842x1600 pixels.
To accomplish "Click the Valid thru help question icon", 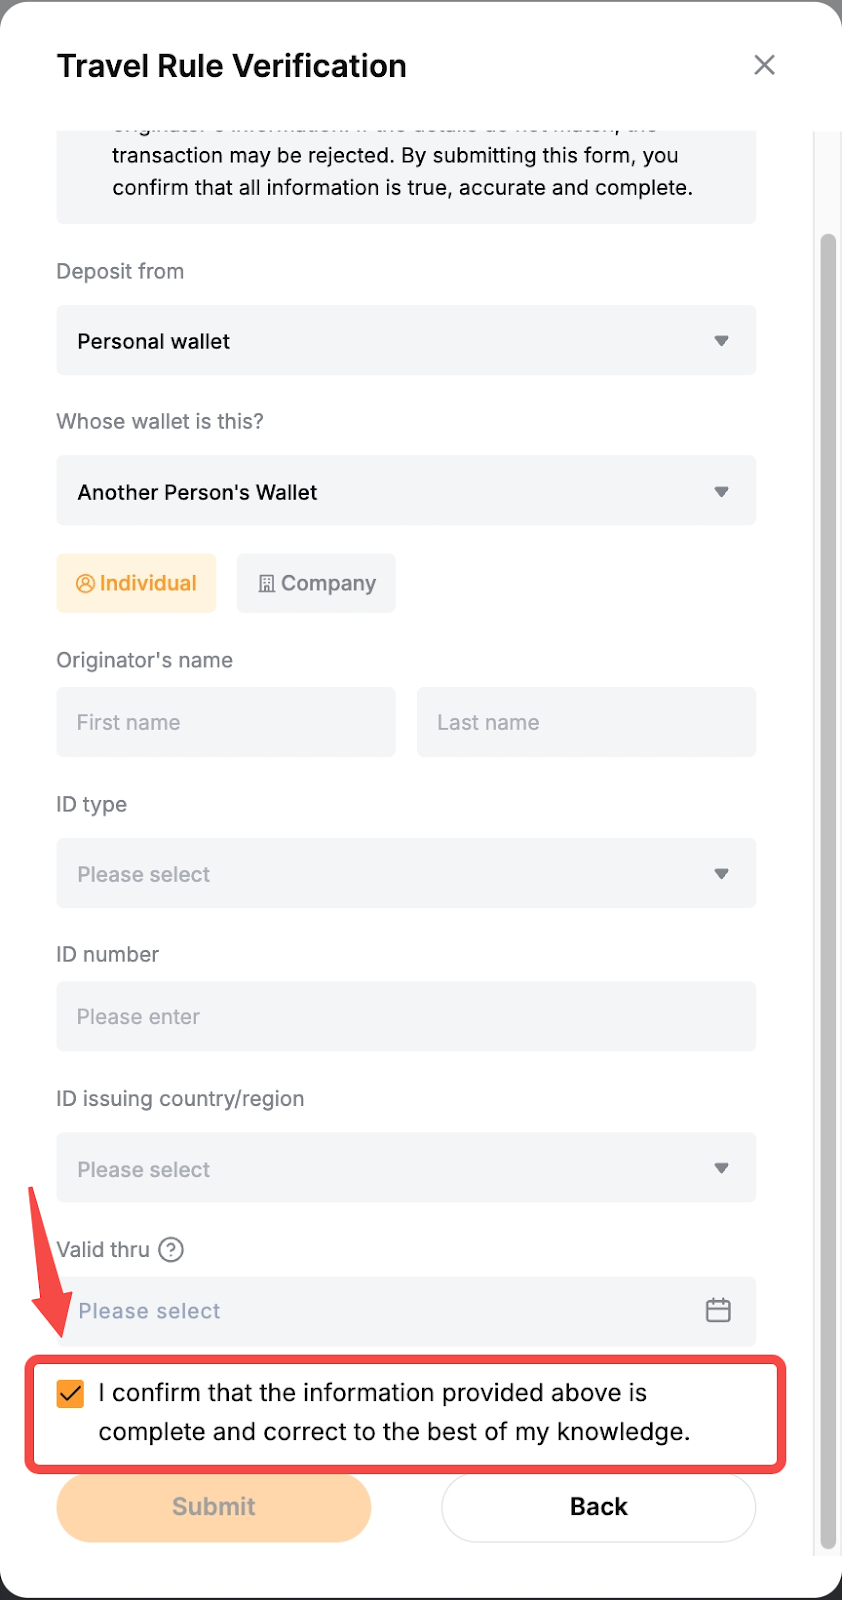I will [x=171, y=1250].
